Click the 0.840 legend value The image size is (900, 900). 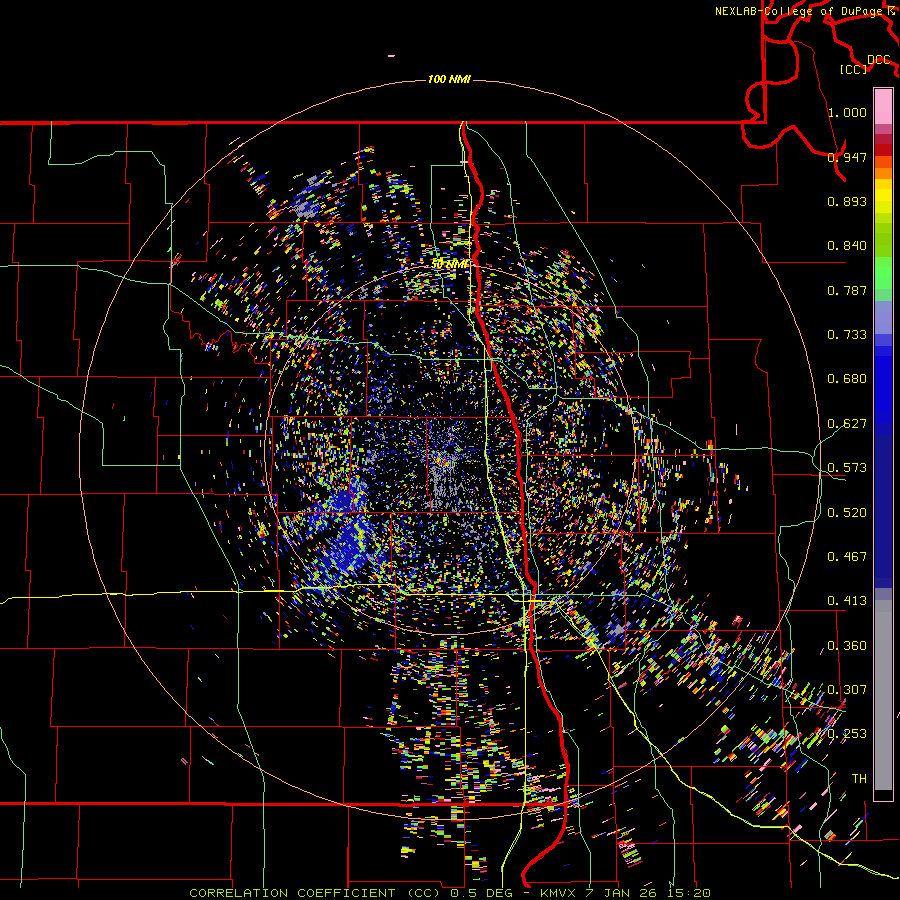pos(847,246)
